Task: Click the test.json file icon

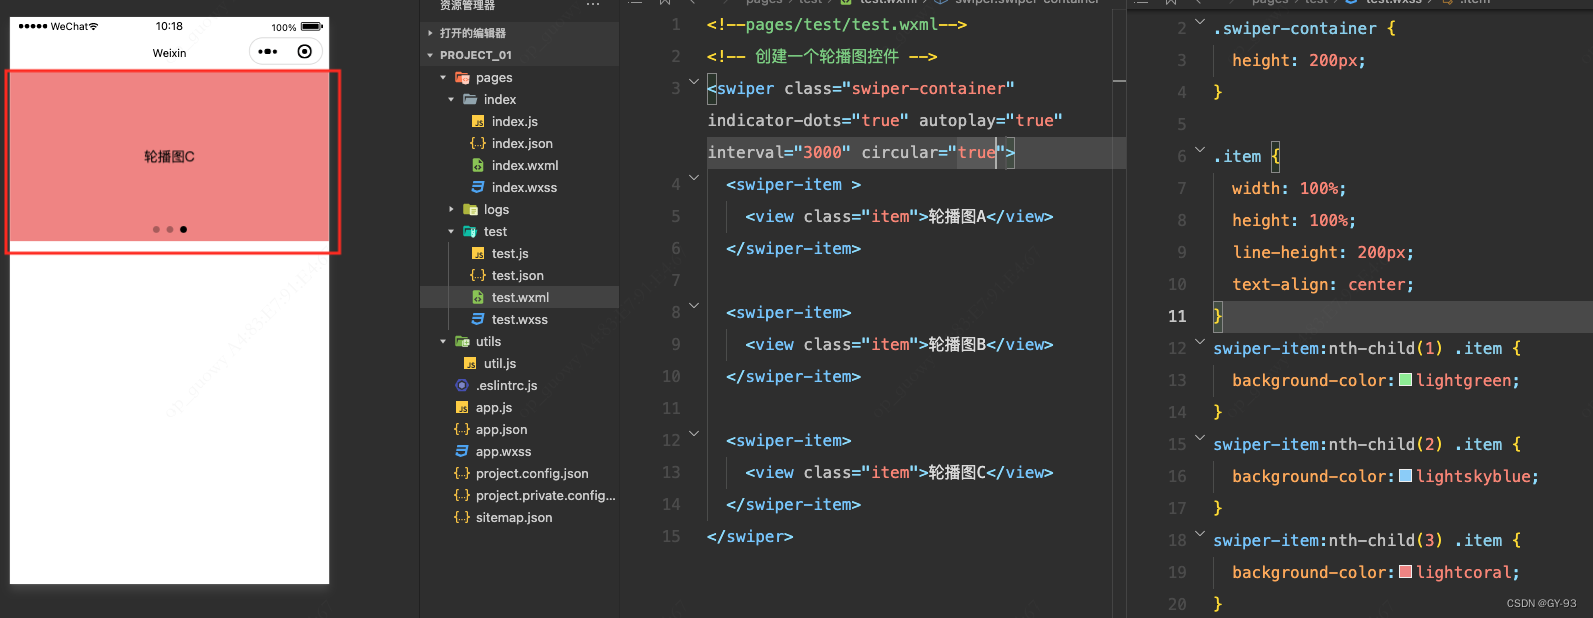Action: 478,275
